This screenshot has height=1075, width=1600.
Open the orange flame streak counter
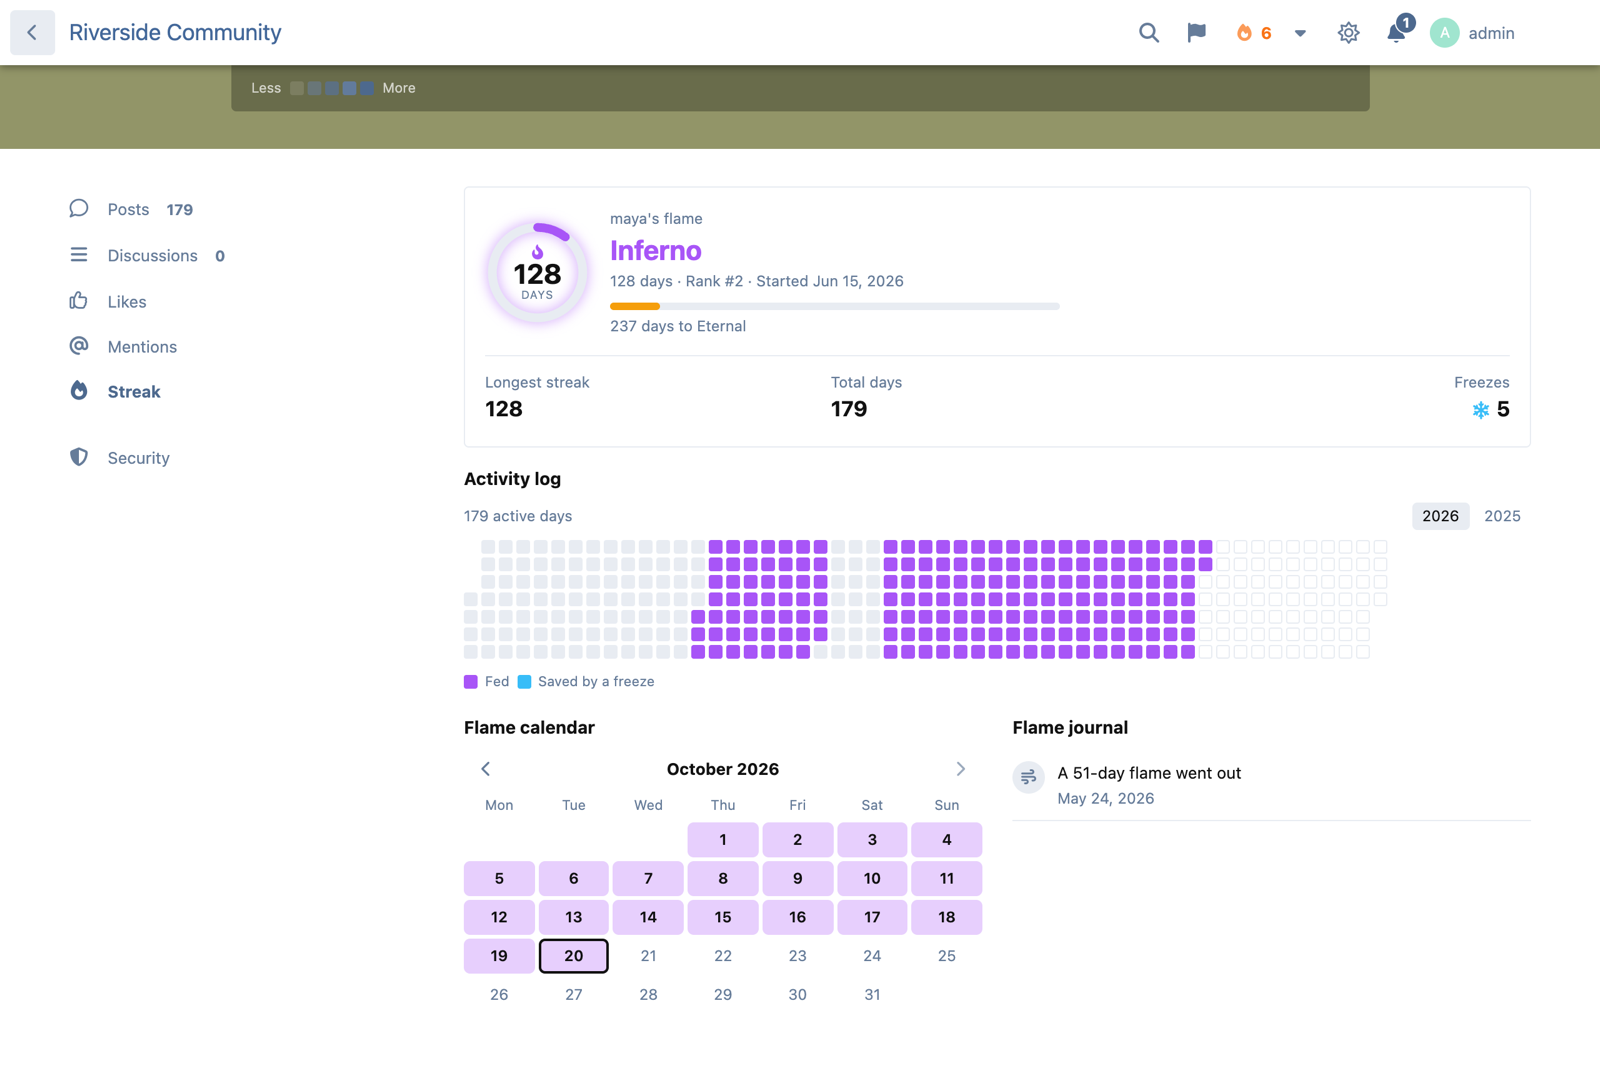[1254, 33]
